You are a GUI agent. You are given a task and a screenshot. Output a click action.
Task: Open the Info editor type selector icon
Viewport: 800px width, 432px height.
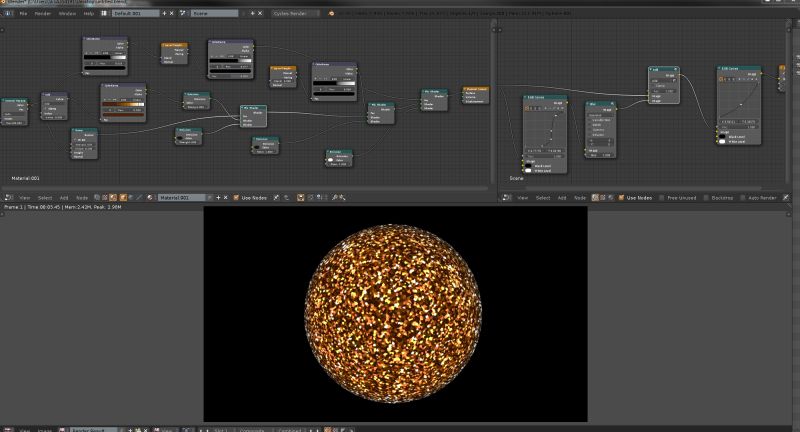[9, 13]
